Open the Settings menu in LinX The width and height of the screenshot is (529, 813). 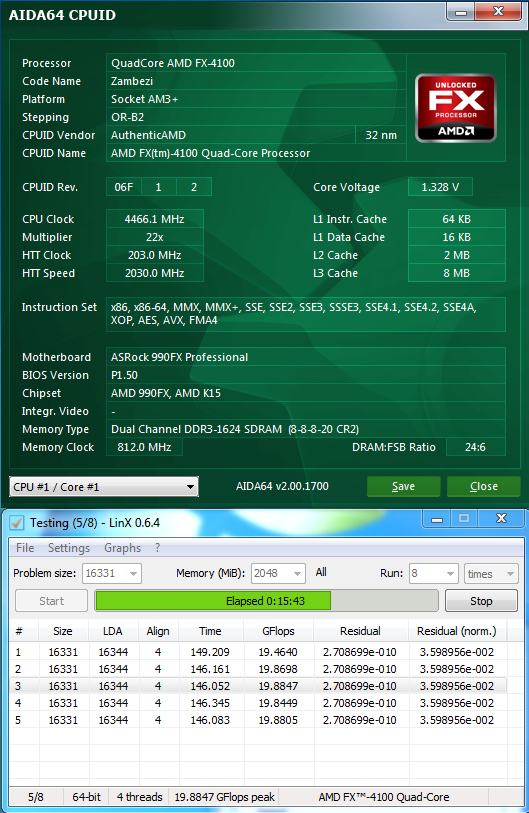[68, 548]
